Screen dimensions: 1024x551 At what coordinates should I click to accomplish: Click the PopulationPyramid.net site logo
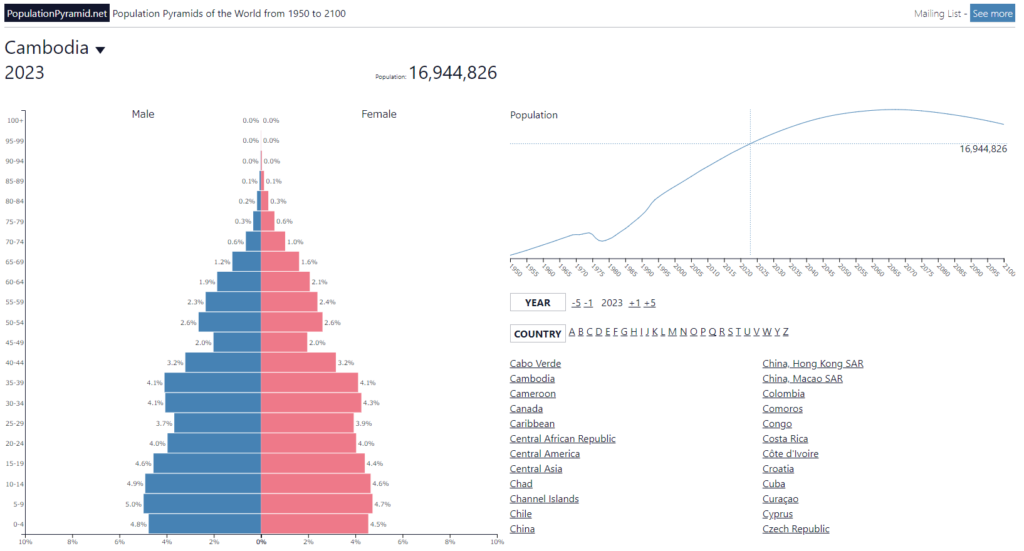pyautogui.click(x=56, y=14)
